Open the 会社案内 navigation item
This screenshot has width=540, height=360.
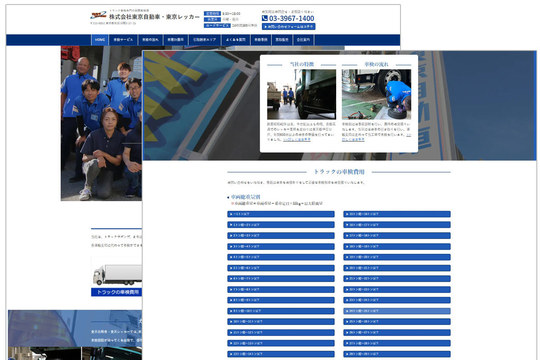coord(303,40)
